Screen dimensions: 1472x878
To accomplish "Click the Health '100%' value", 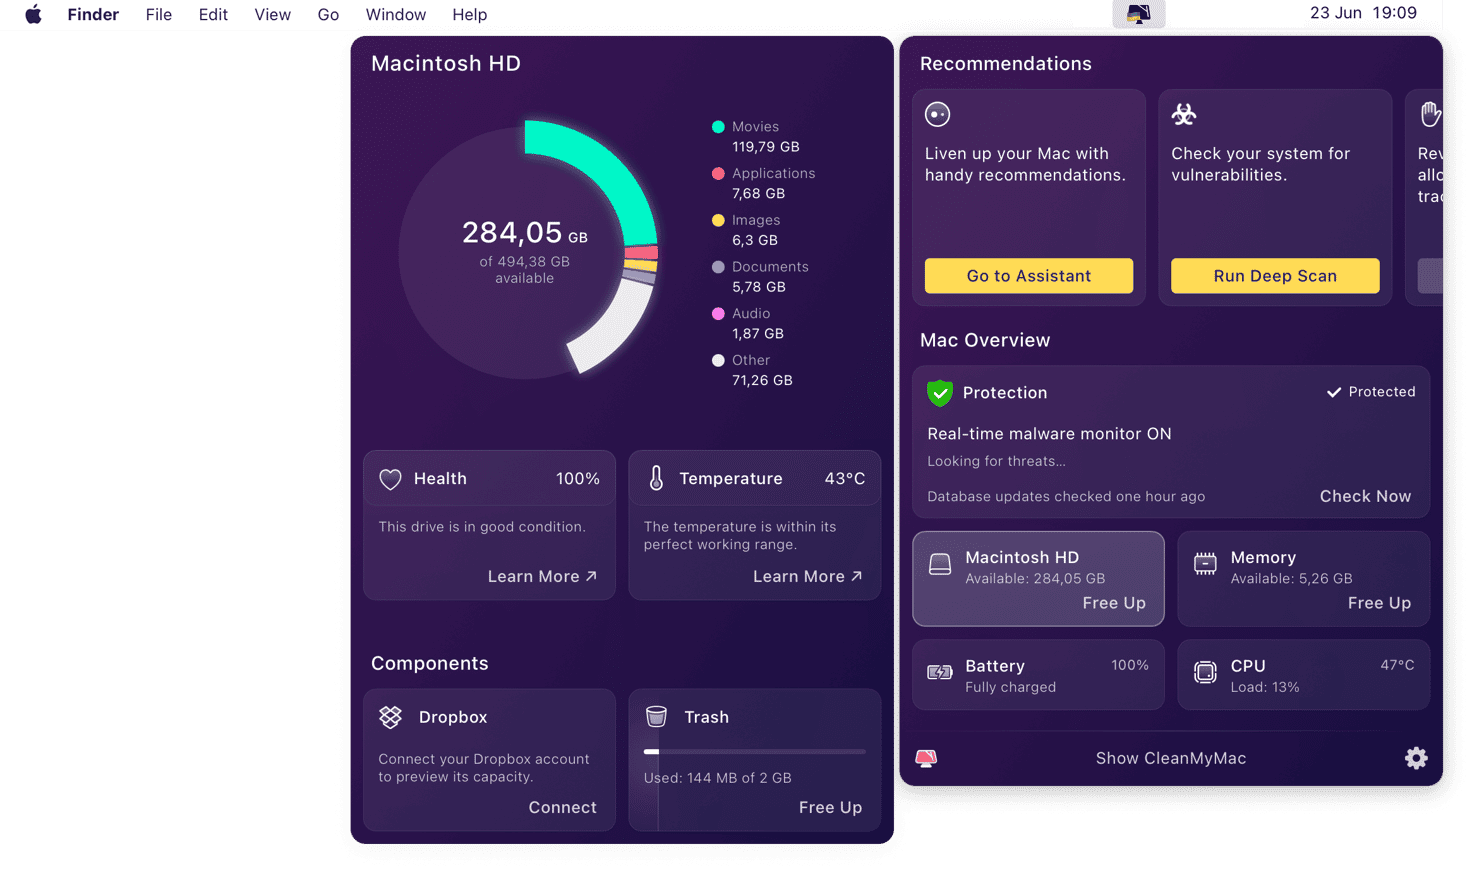I will coord(578,479).
